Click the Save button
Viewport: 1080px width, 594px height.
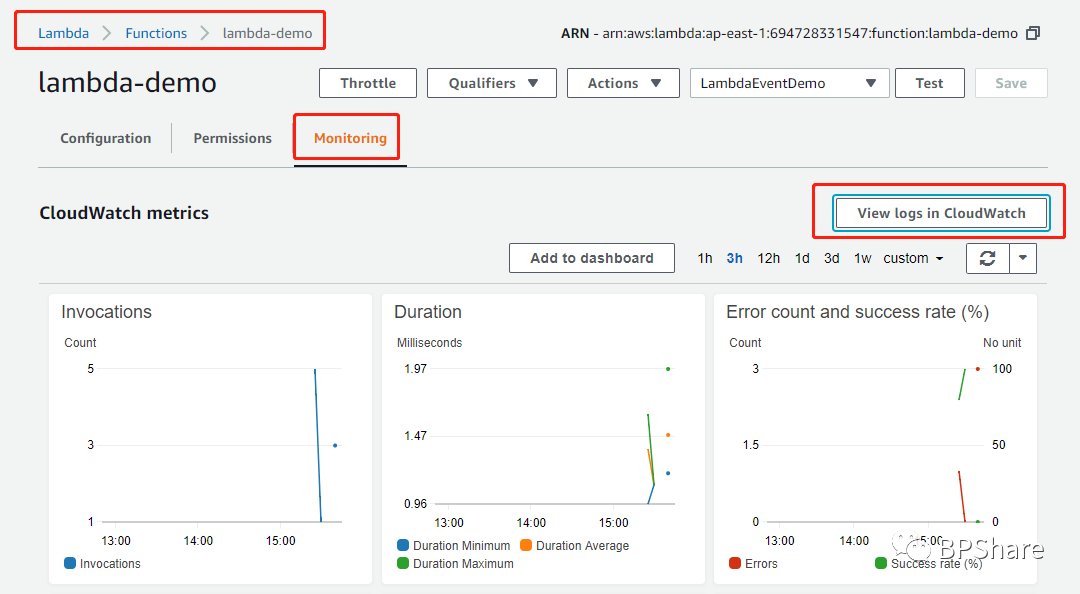[x=1011, y=83]
